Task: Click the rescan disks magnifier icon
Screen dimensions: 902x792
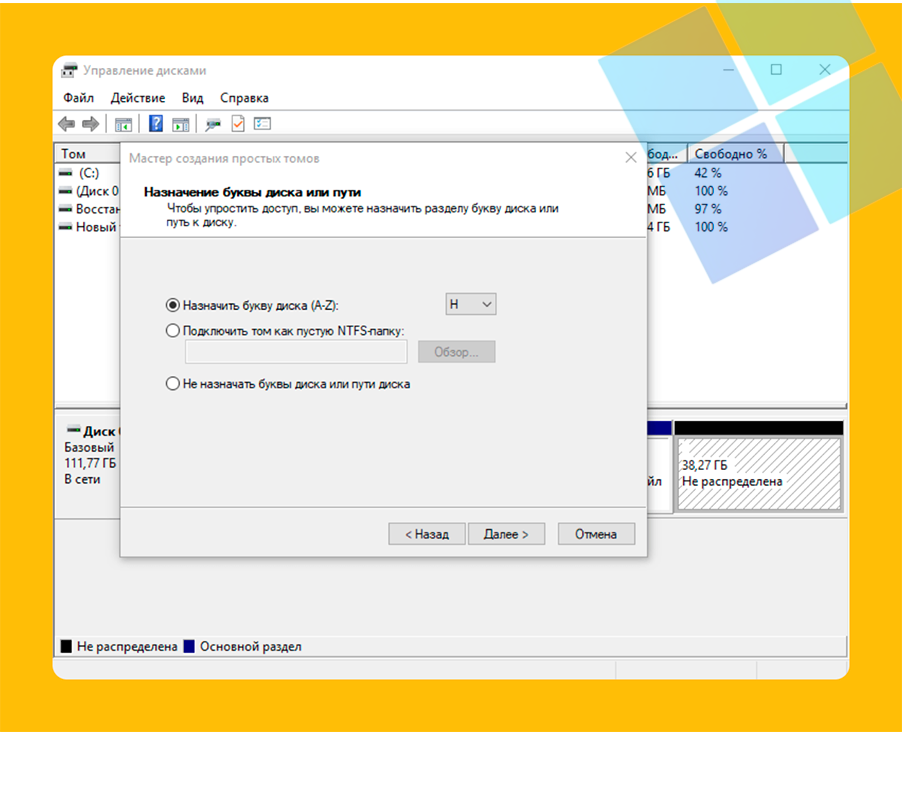Action: [213, 124]
